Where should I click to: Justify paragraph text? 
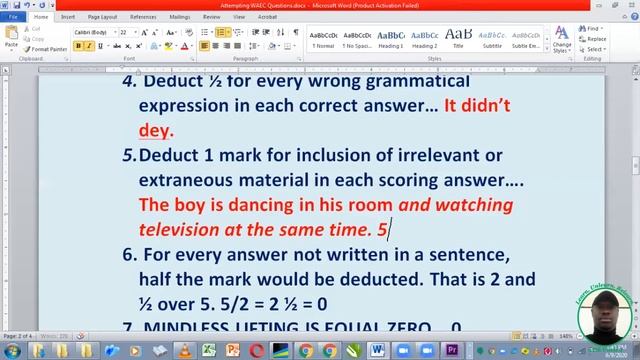(238, 46)
